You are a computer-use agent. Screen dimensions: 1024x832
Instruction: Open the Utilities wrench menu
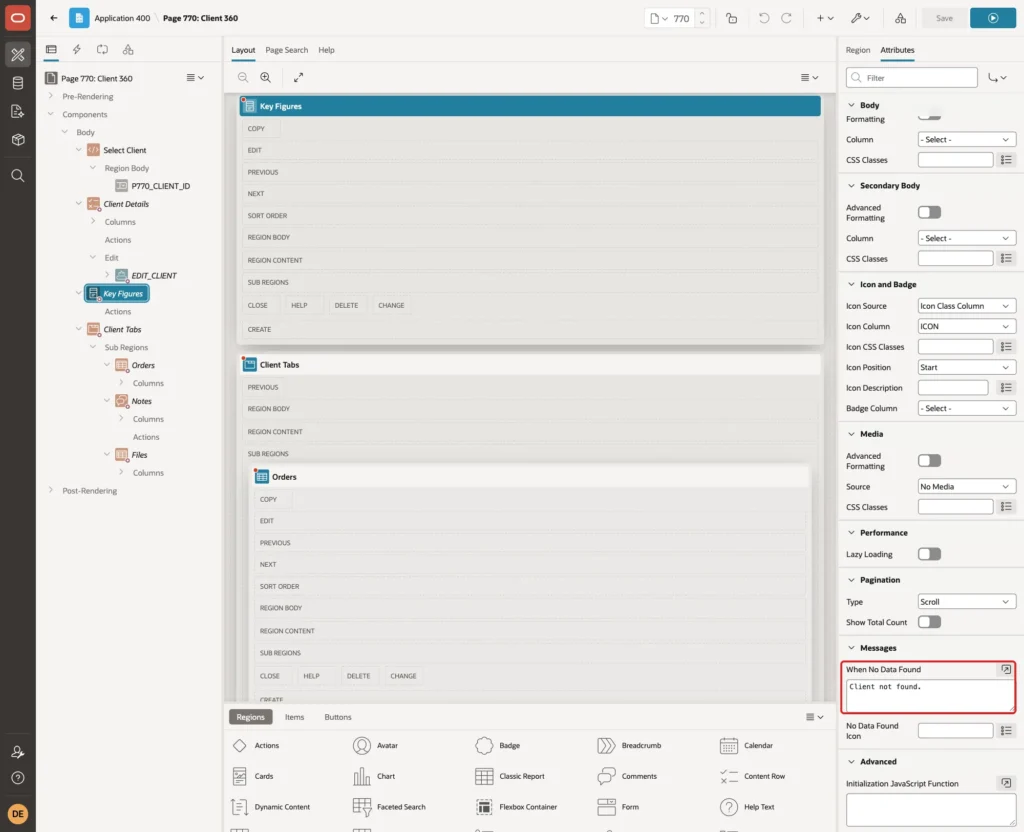[860, 18]
